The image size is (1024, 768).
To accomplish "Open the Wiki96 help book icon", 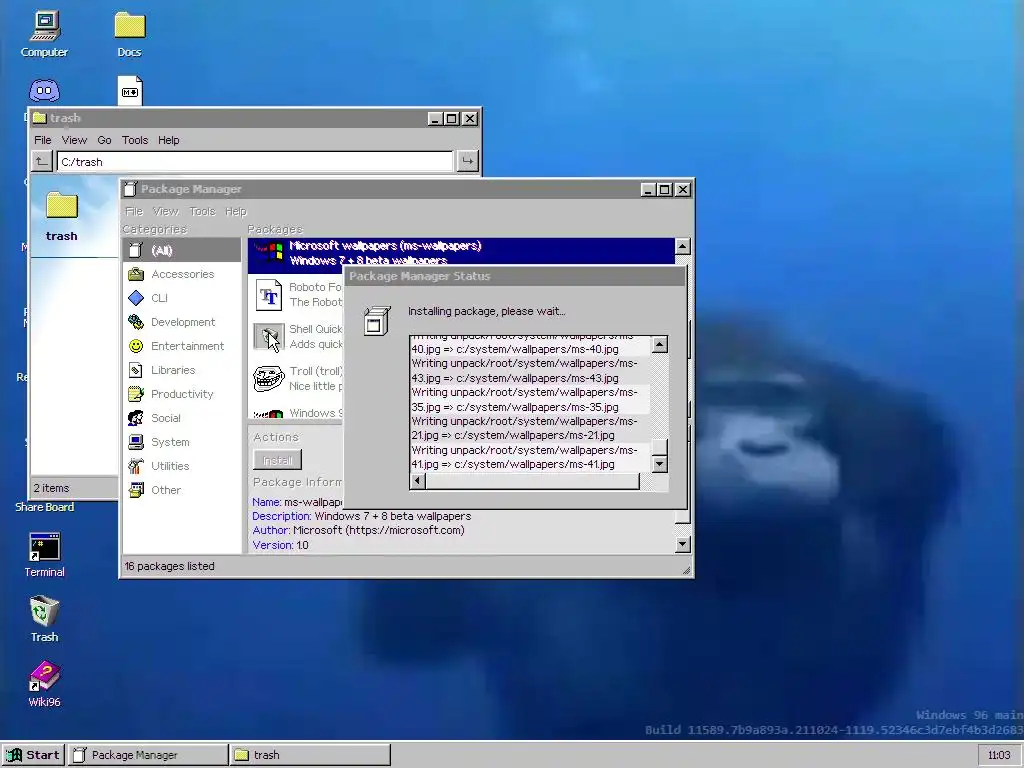I will [x=44, y=684].
